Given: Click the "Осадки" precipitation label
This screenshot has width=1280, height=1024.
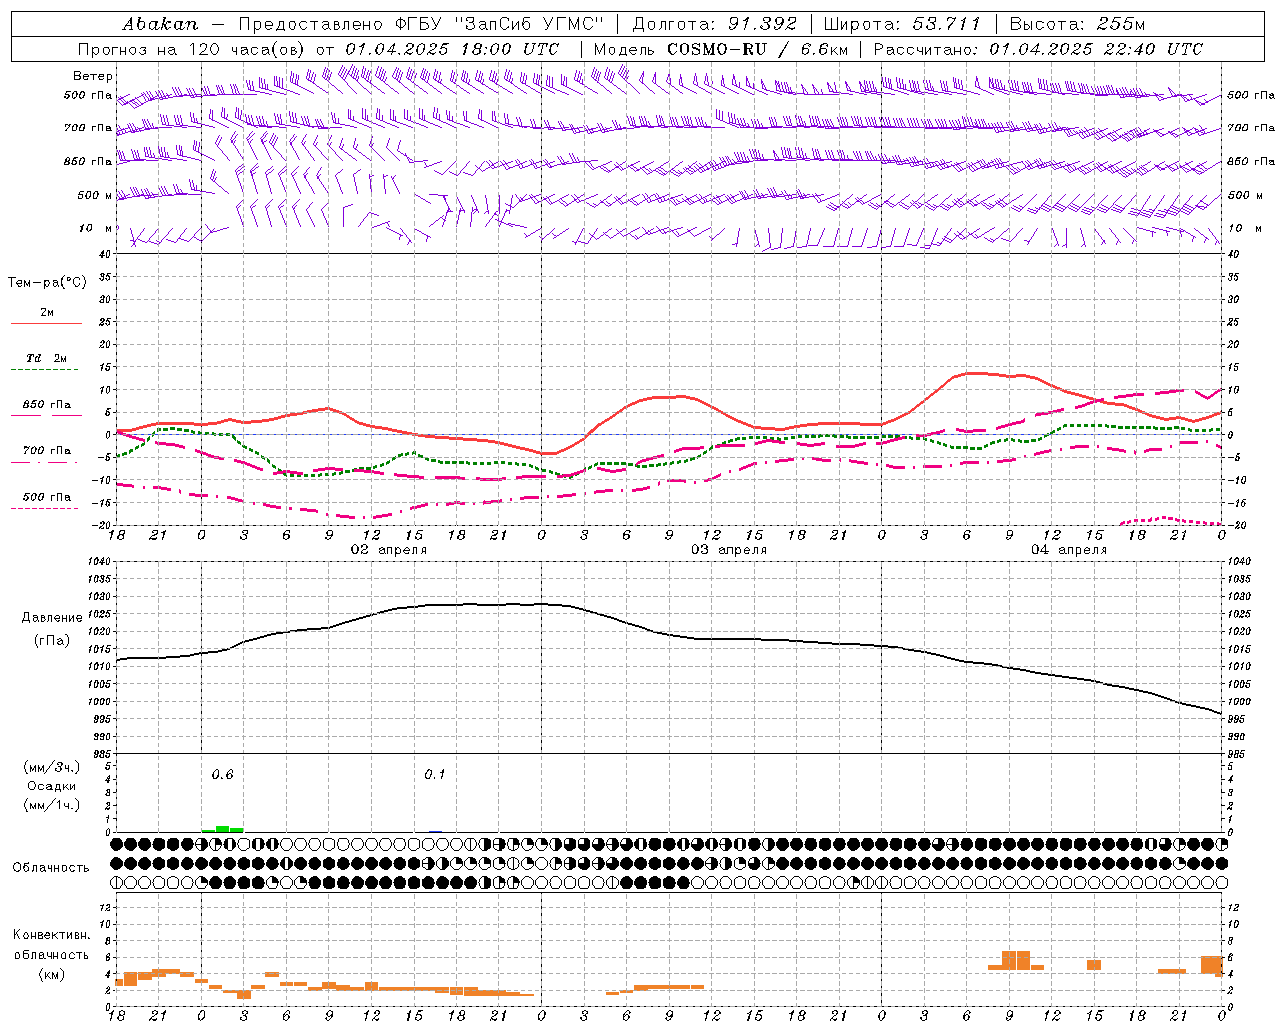Looking at the screenshot, I should click(x=52, y=786).
